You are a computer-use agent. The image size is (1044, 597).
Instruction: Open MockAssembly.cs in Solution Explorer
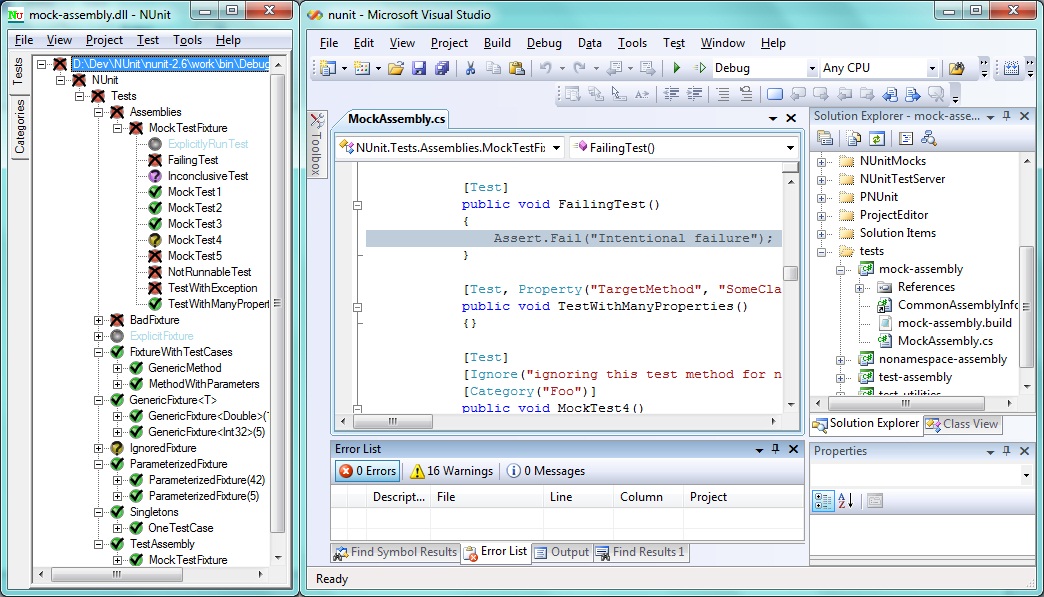tap(945, 341)
